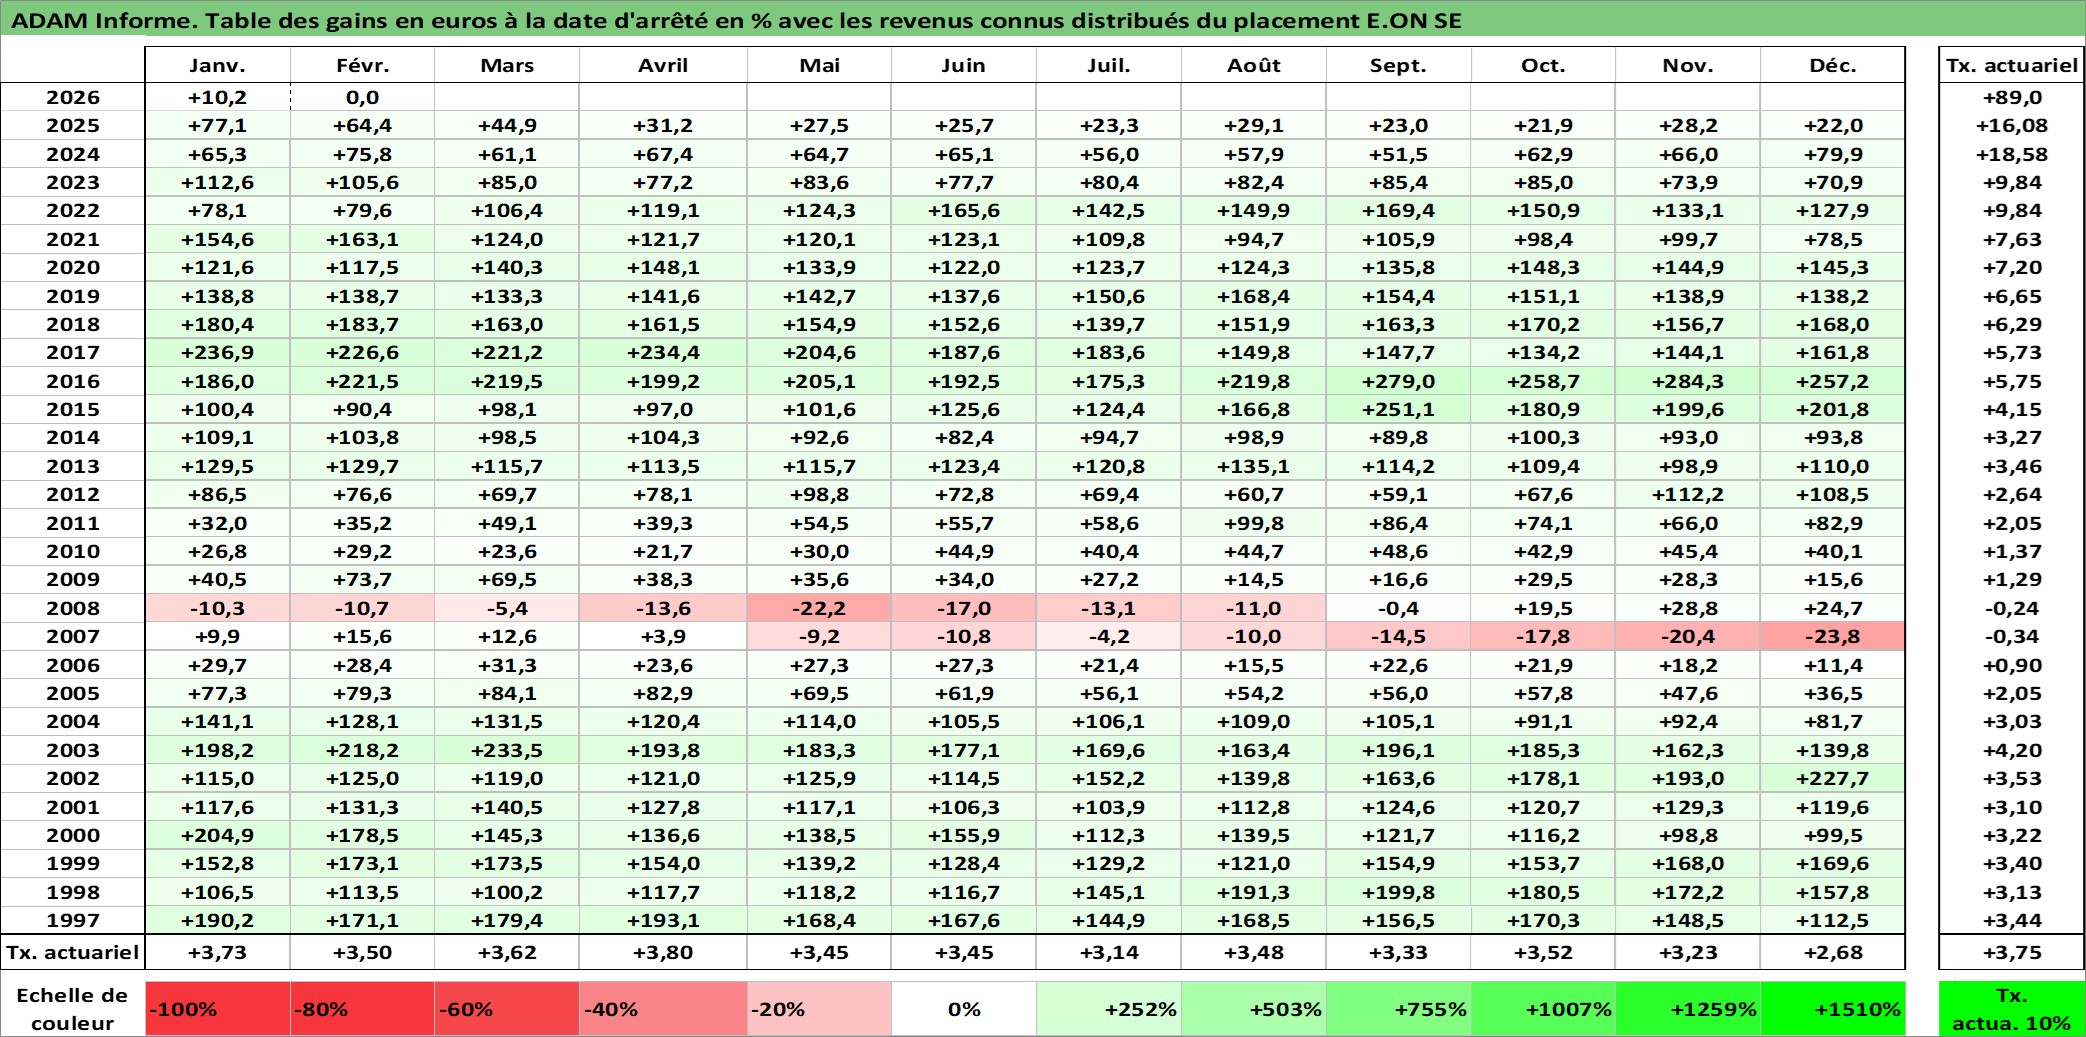This screenshot has width=2086, height=1037.
Task: Select the 1997 row label
Action: pos(73,920)
